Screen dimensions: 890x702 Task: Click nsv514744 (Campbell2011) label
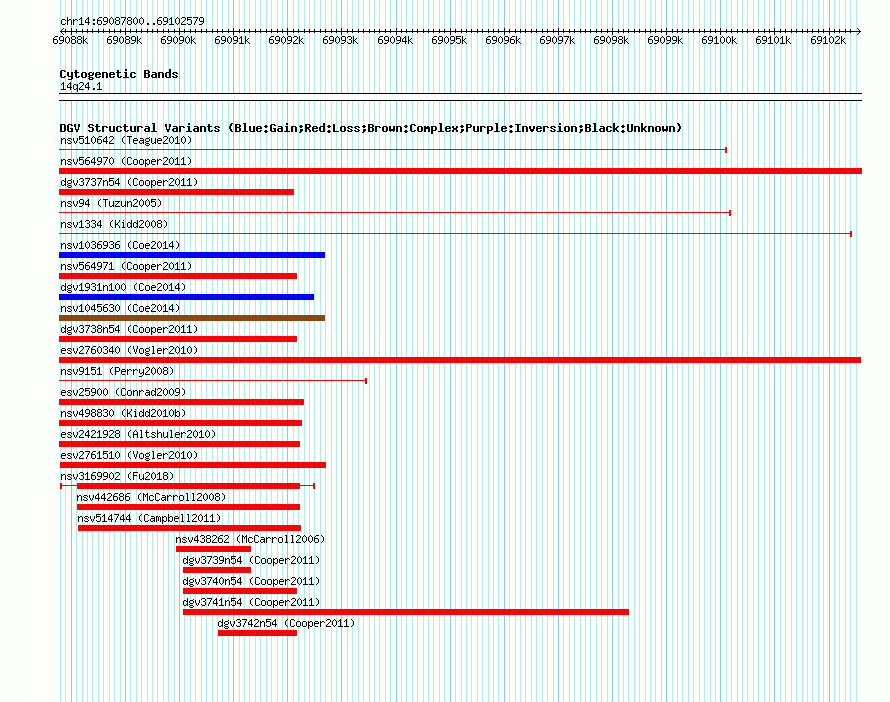pyautogui.click(x=149, y=518)
